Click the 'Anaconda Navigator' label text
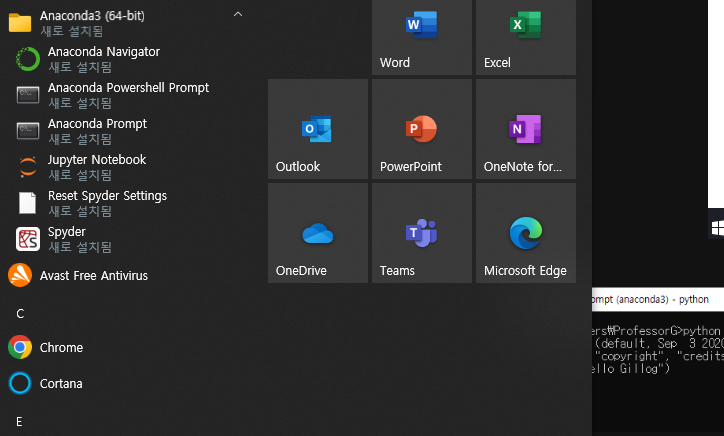This screenshot has height=436, width=724. pos(104,52)
